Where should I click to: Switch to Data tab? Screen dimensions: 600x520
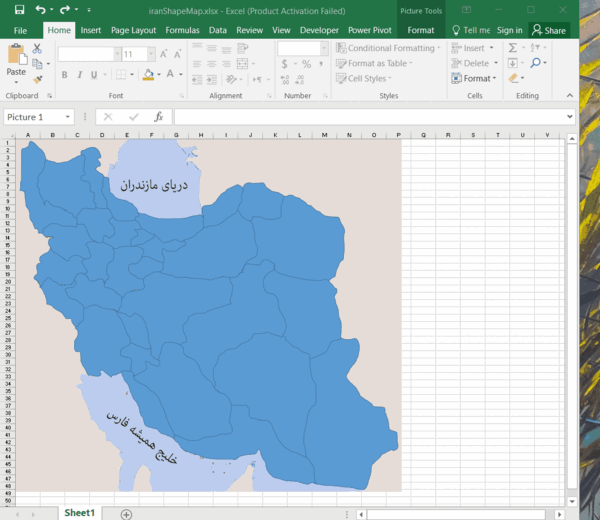(218, 30)
